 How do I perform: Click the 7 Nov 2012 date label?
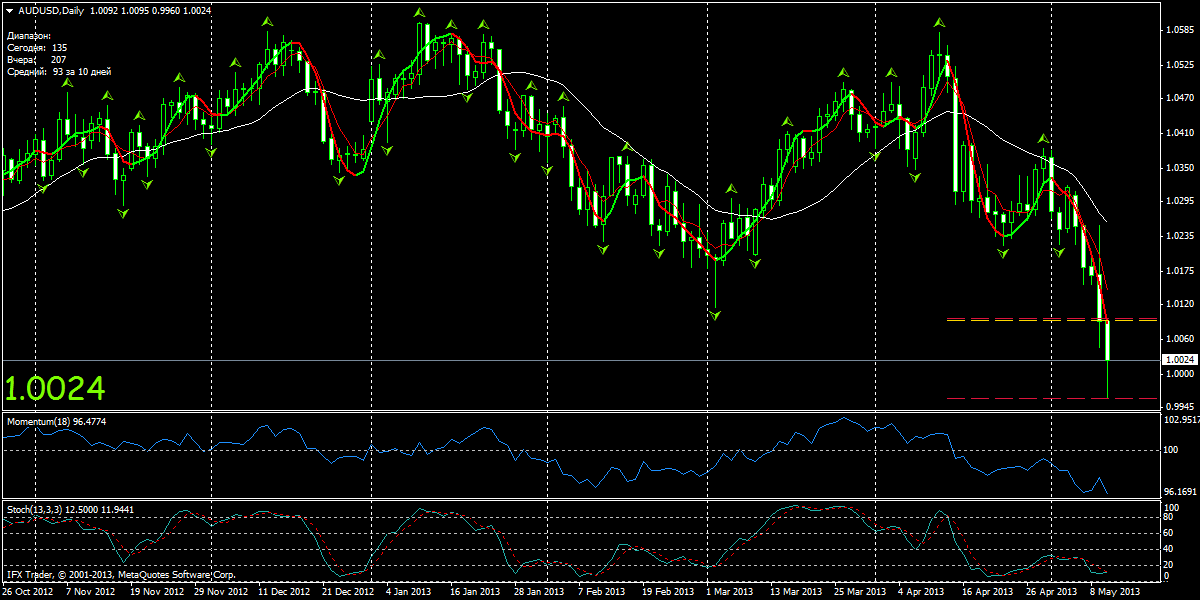pyautogui.click(x=90, y=592)
